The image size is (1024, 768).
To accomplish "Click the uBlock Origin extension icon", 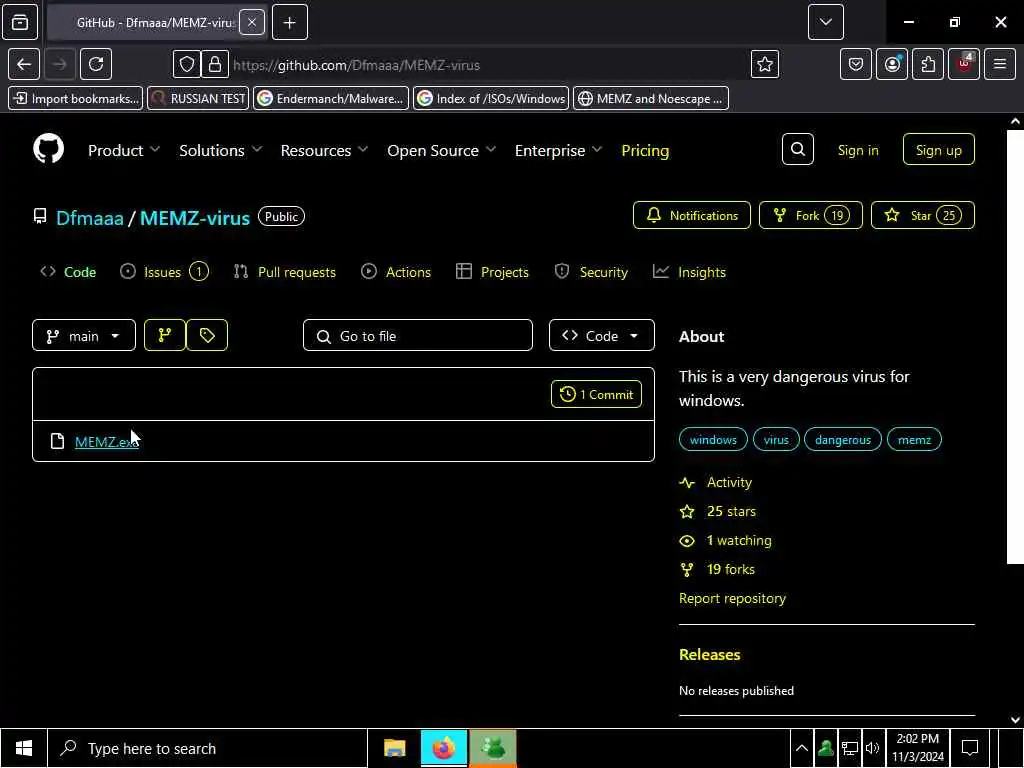I will (964, 64).
